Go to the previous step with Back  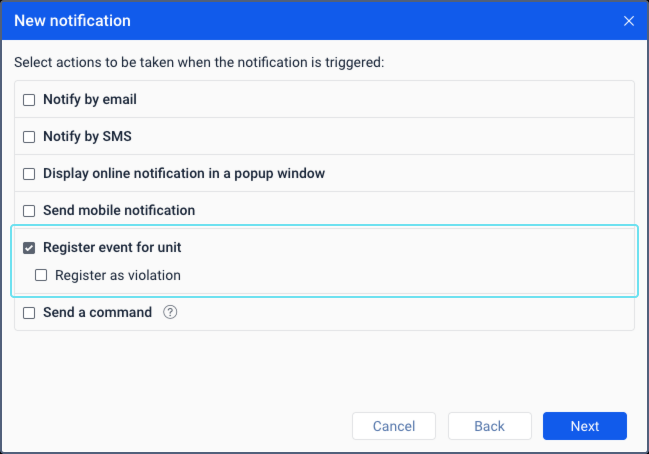point(489,426)
